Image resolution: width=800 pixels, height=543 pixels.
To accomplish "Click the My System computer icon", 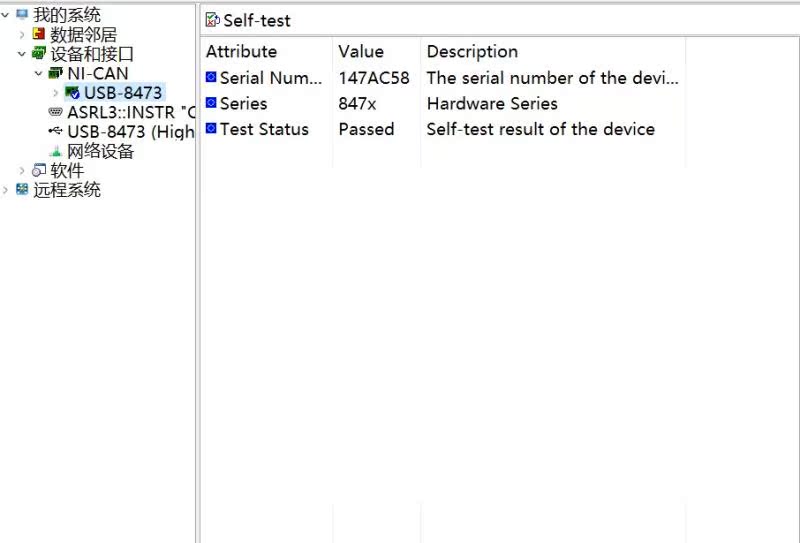I will tap(22, 14).
